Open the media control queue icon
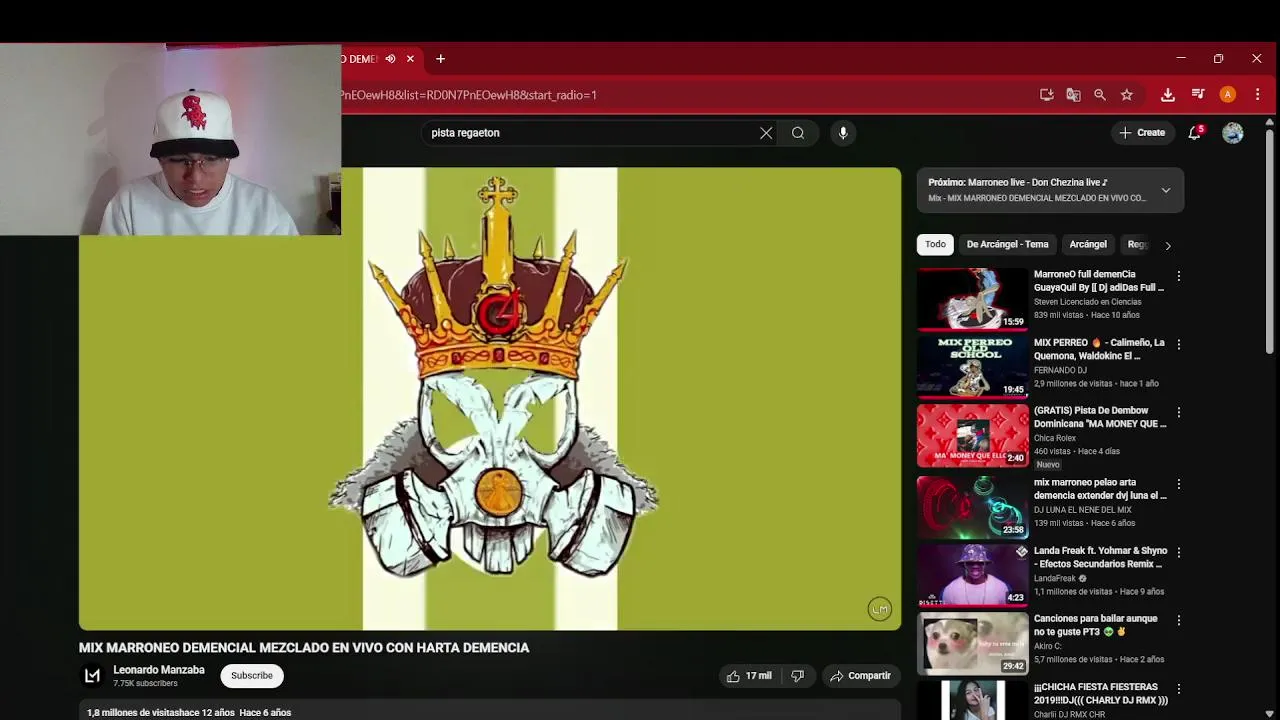 pyautogui.click(x=1198, y=95)
